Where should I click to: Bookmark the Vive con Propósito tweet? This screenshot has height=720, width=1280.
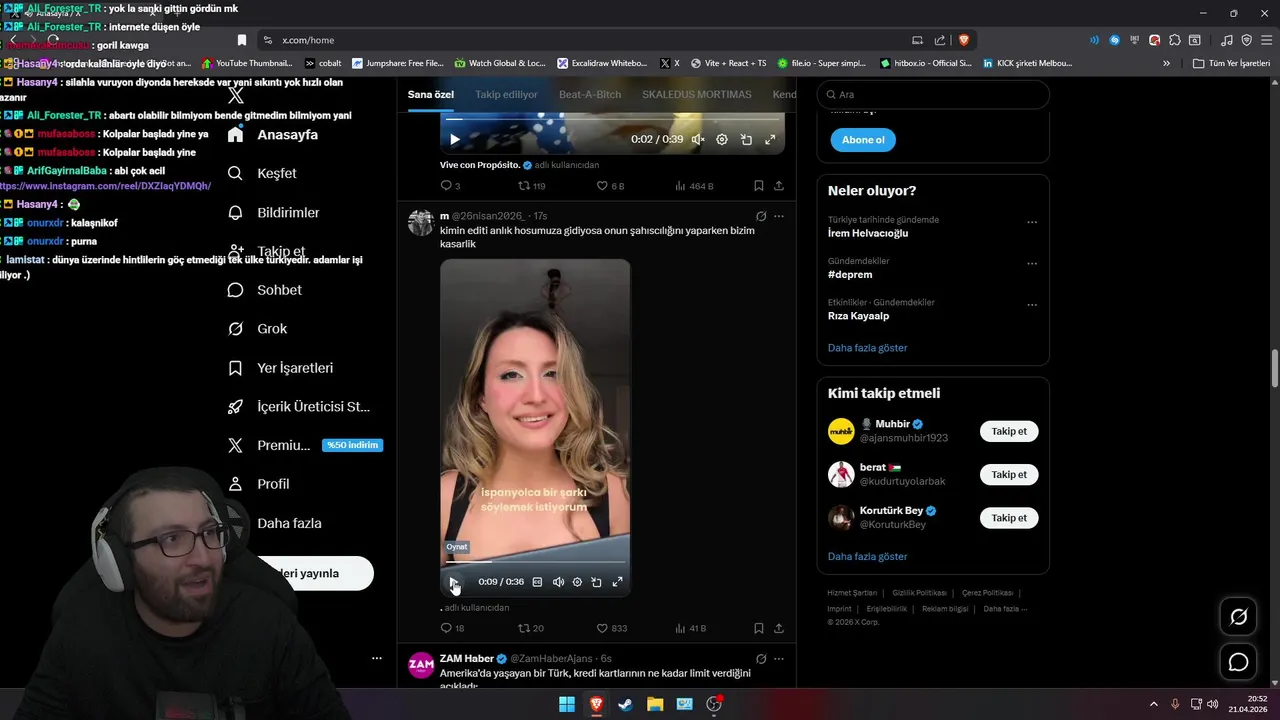[x=759, y=186]
